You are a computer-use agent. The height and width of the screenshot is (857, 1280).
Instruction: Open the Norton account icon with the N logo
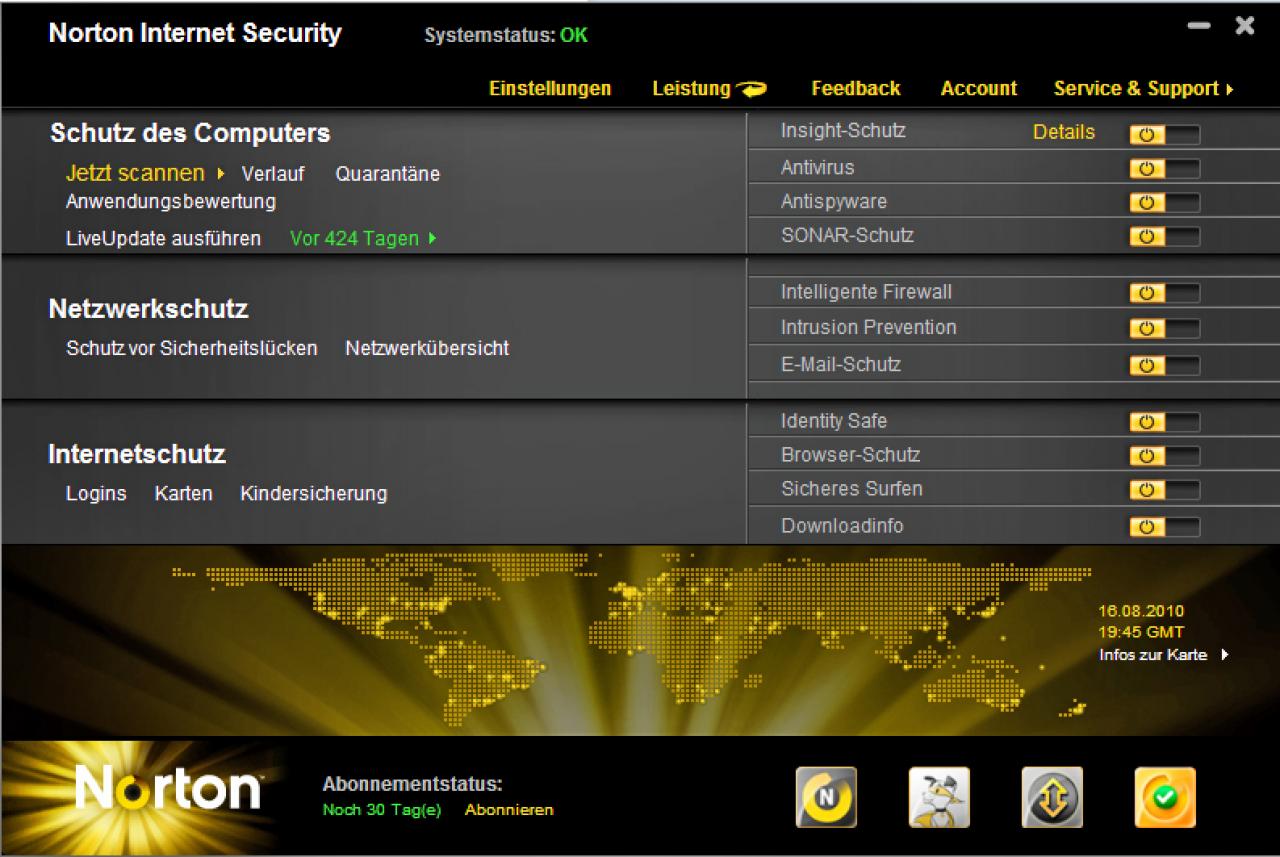pos(826,797)
